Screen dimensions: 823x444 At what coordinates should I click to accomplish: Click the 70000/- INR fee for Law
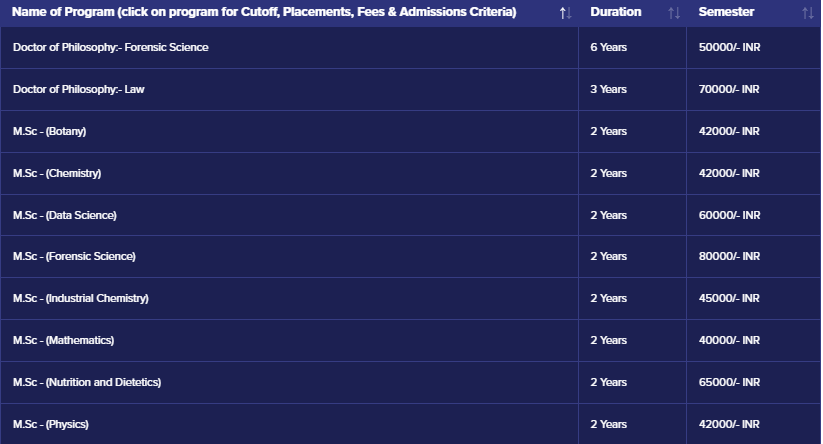(x=729, y=90)
